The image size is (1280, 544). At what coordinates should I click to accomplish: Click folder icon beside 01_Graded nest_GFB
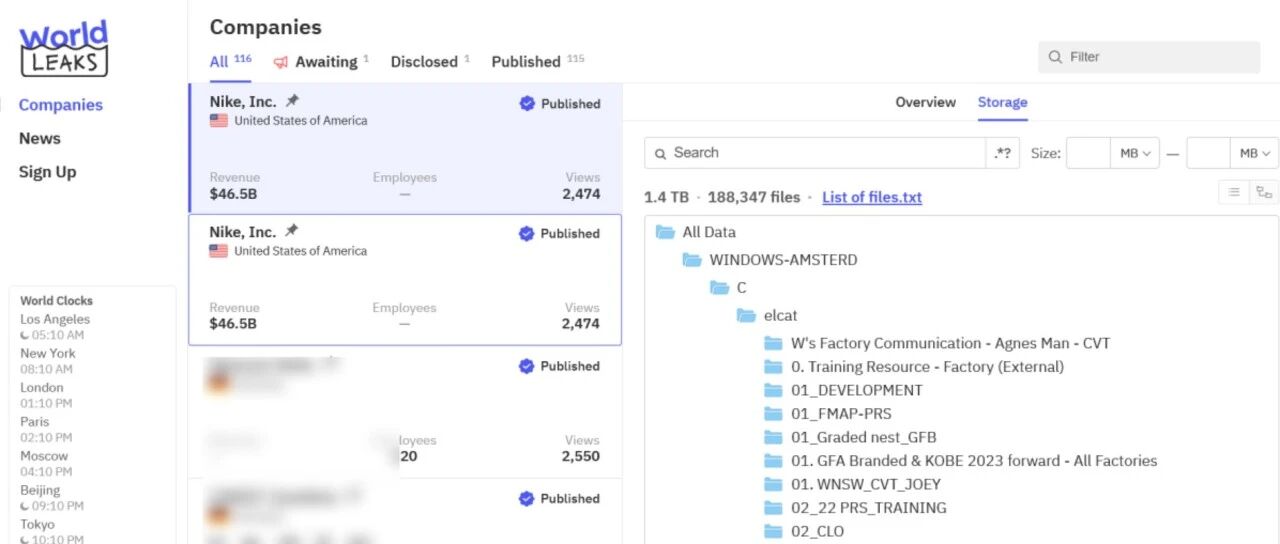773,437
